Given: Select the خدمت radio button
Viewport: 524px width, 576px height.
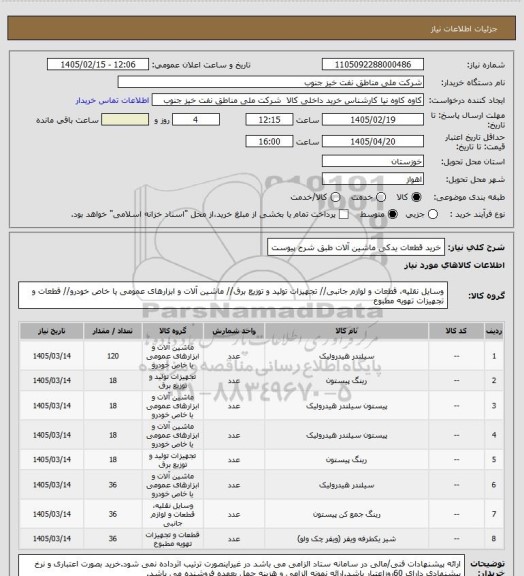Looking at the screenshot, I should 381,197.
